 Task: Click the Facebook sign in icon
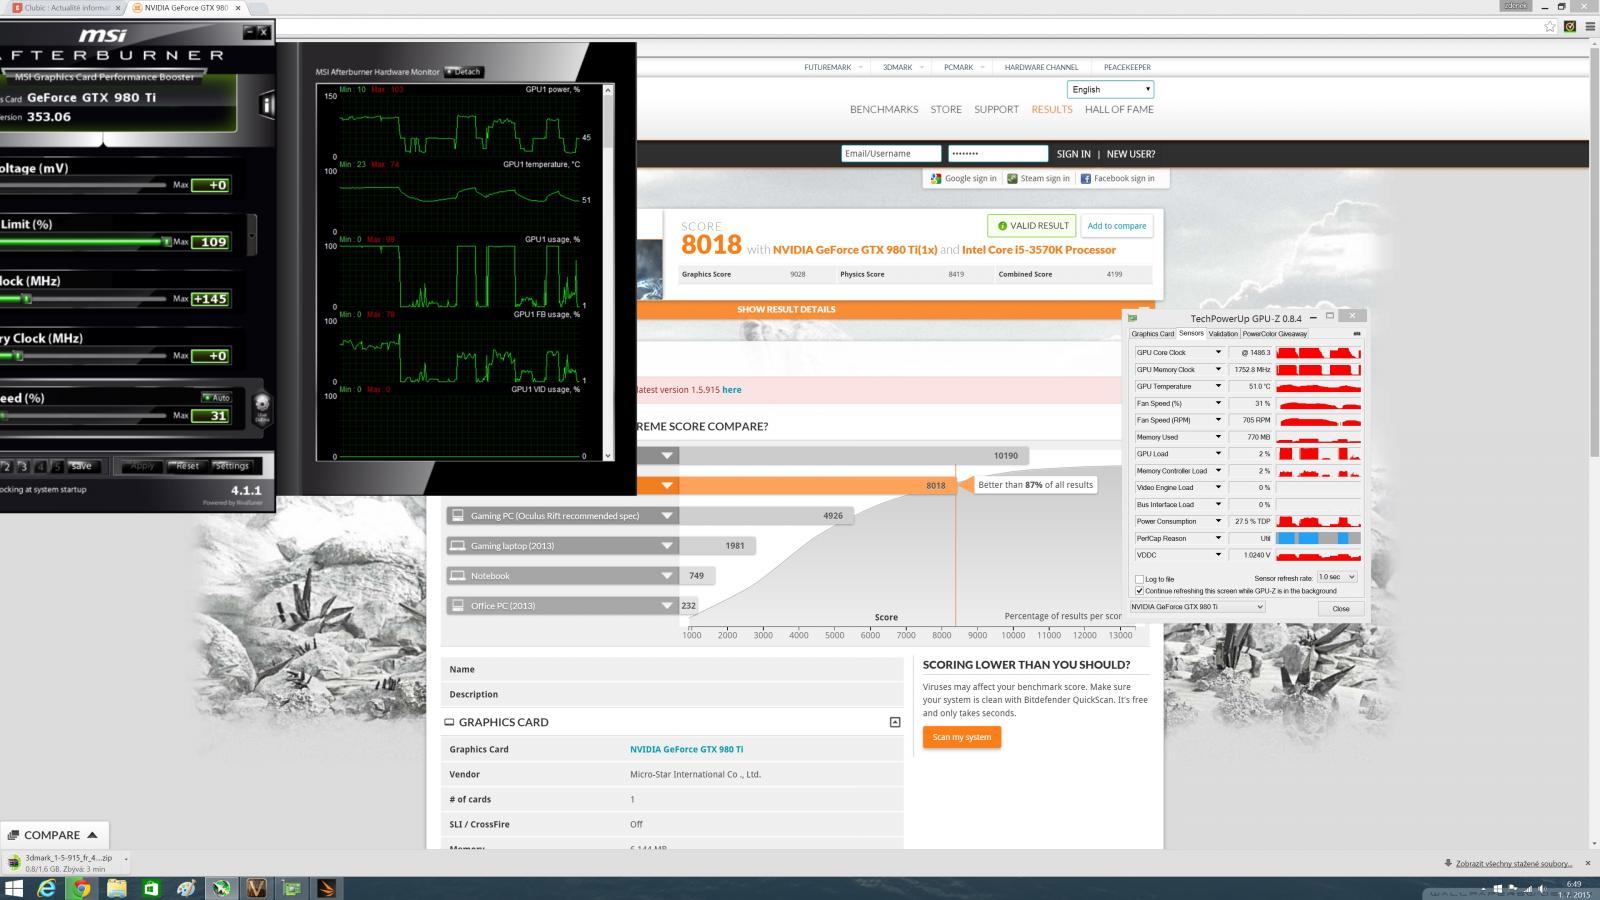tap(1085, 179)
